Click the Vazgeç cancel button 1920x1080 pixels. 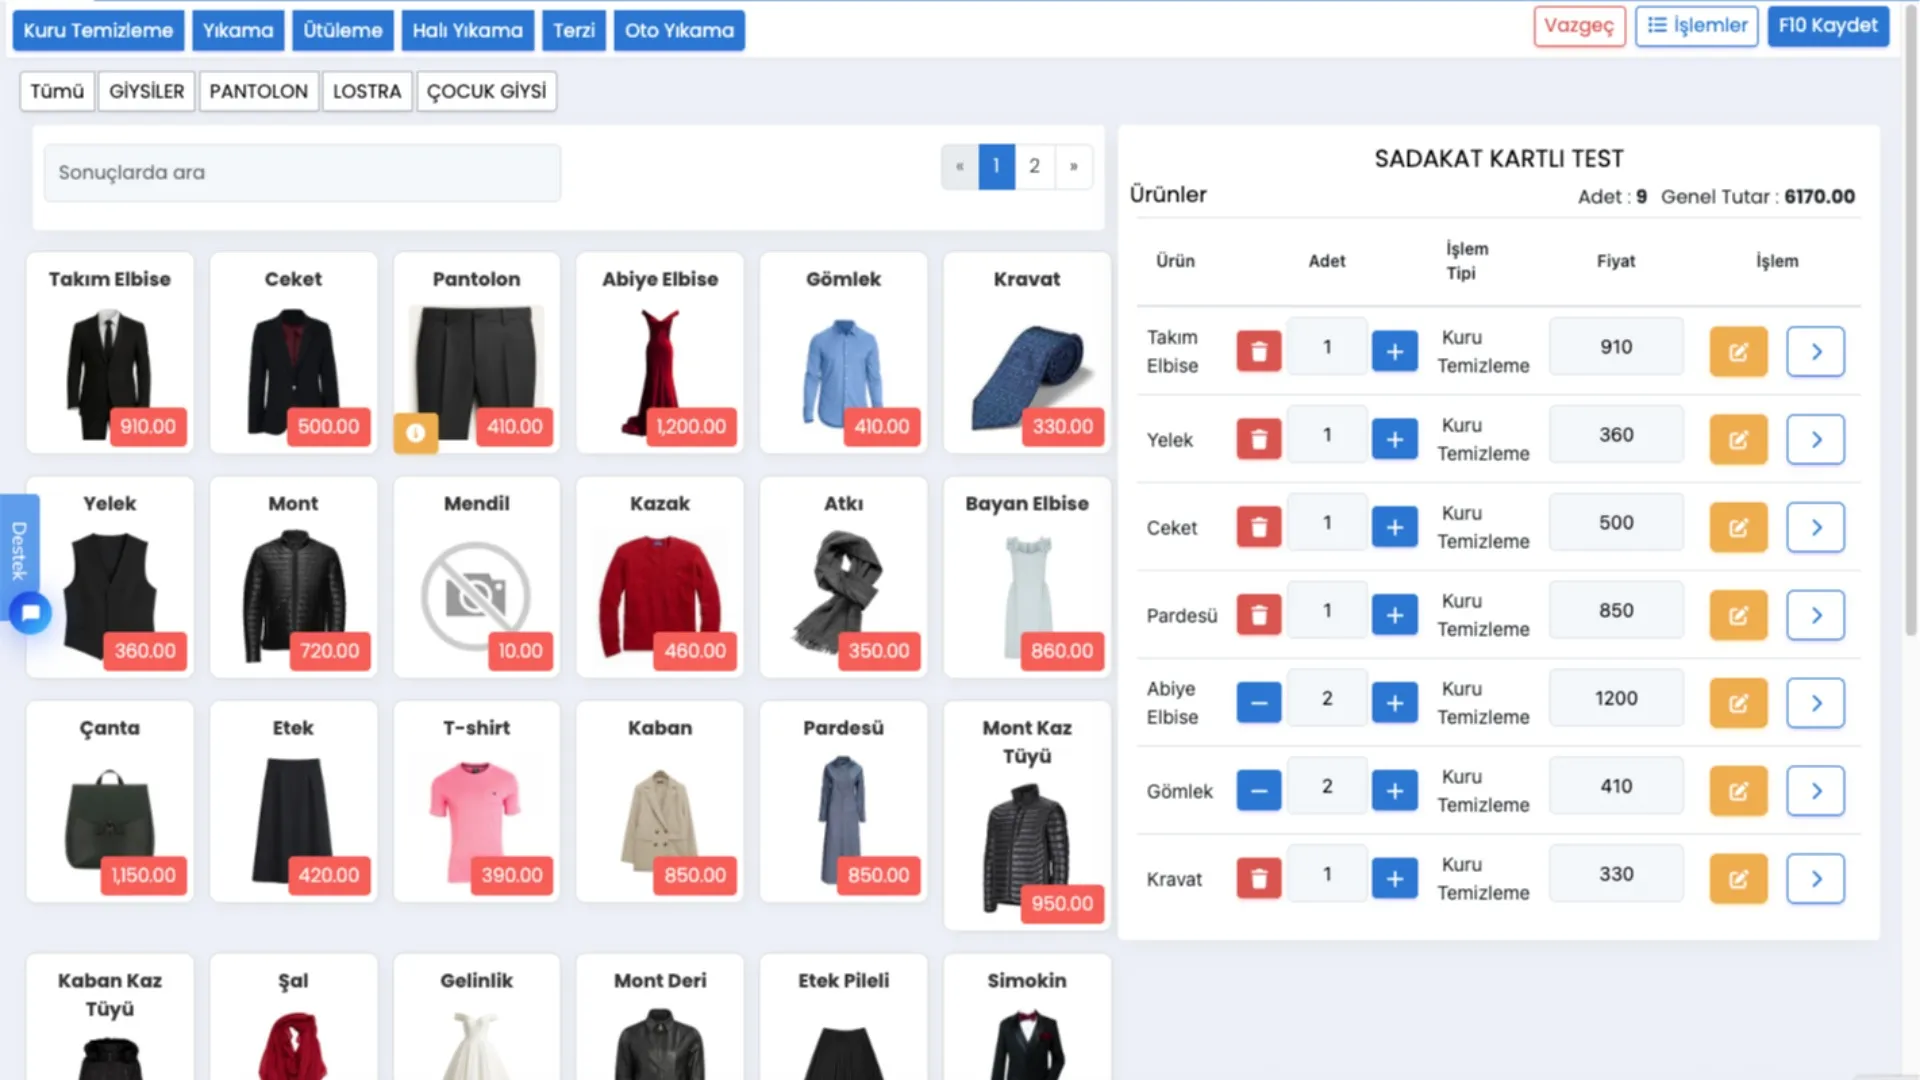pos(1578,26)
